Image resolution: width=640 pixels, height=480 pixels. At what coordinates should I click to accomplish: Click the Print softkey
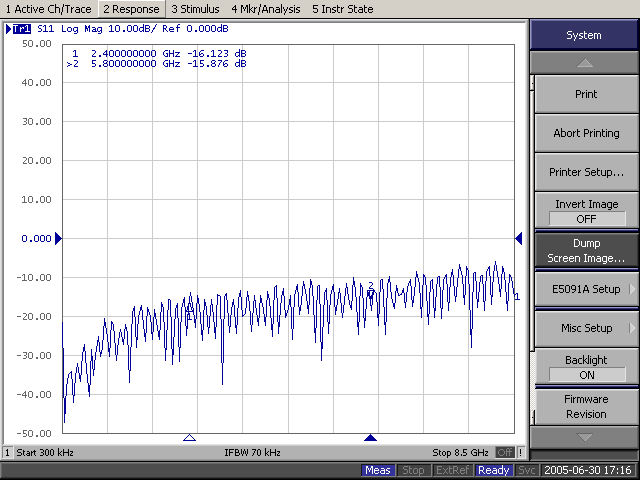click(x=587, y=94)
